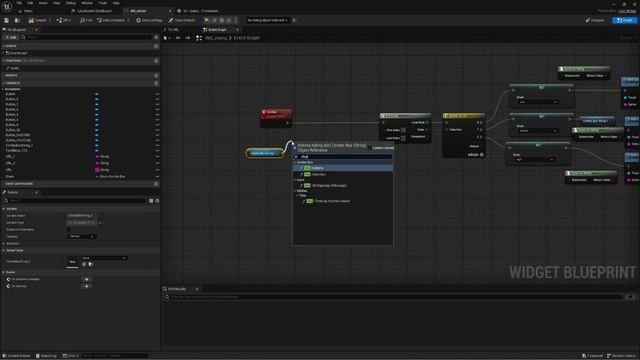The width and height of the screenshot is (640, 360).
Task: Click the Save blueprint icon in the toolbar
Action: click(7, 20)
